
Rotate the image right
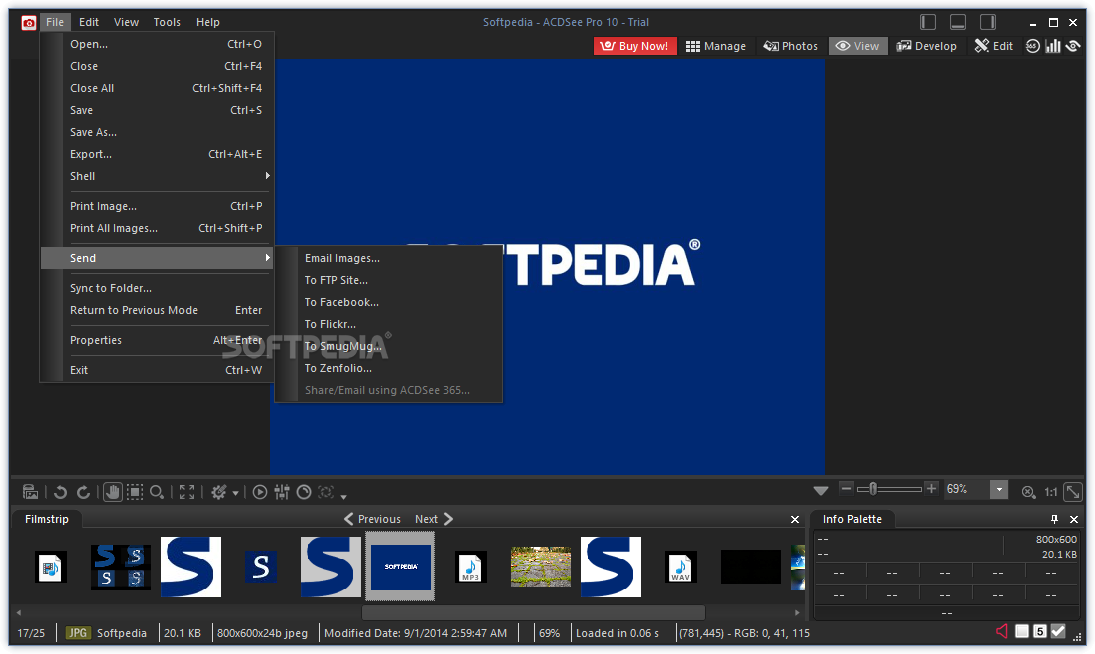pos(83,492)
